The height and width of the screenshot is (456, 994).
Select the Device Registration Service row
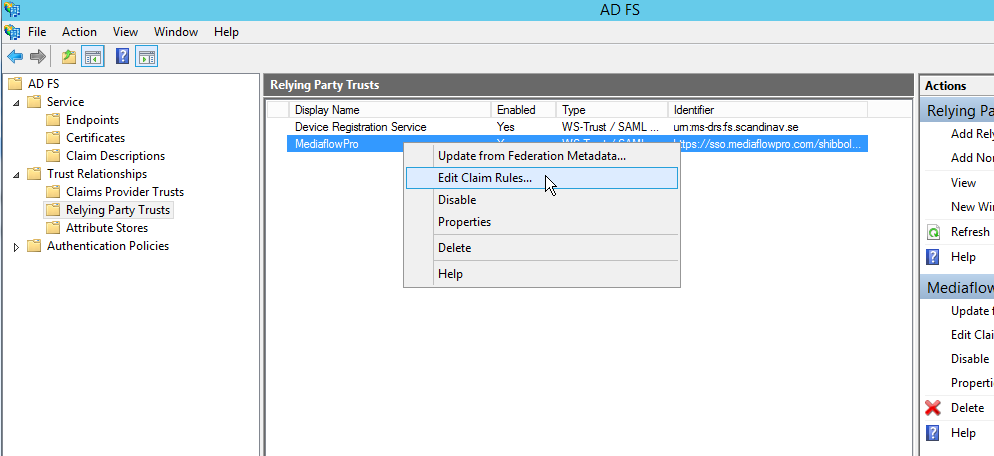360,127
